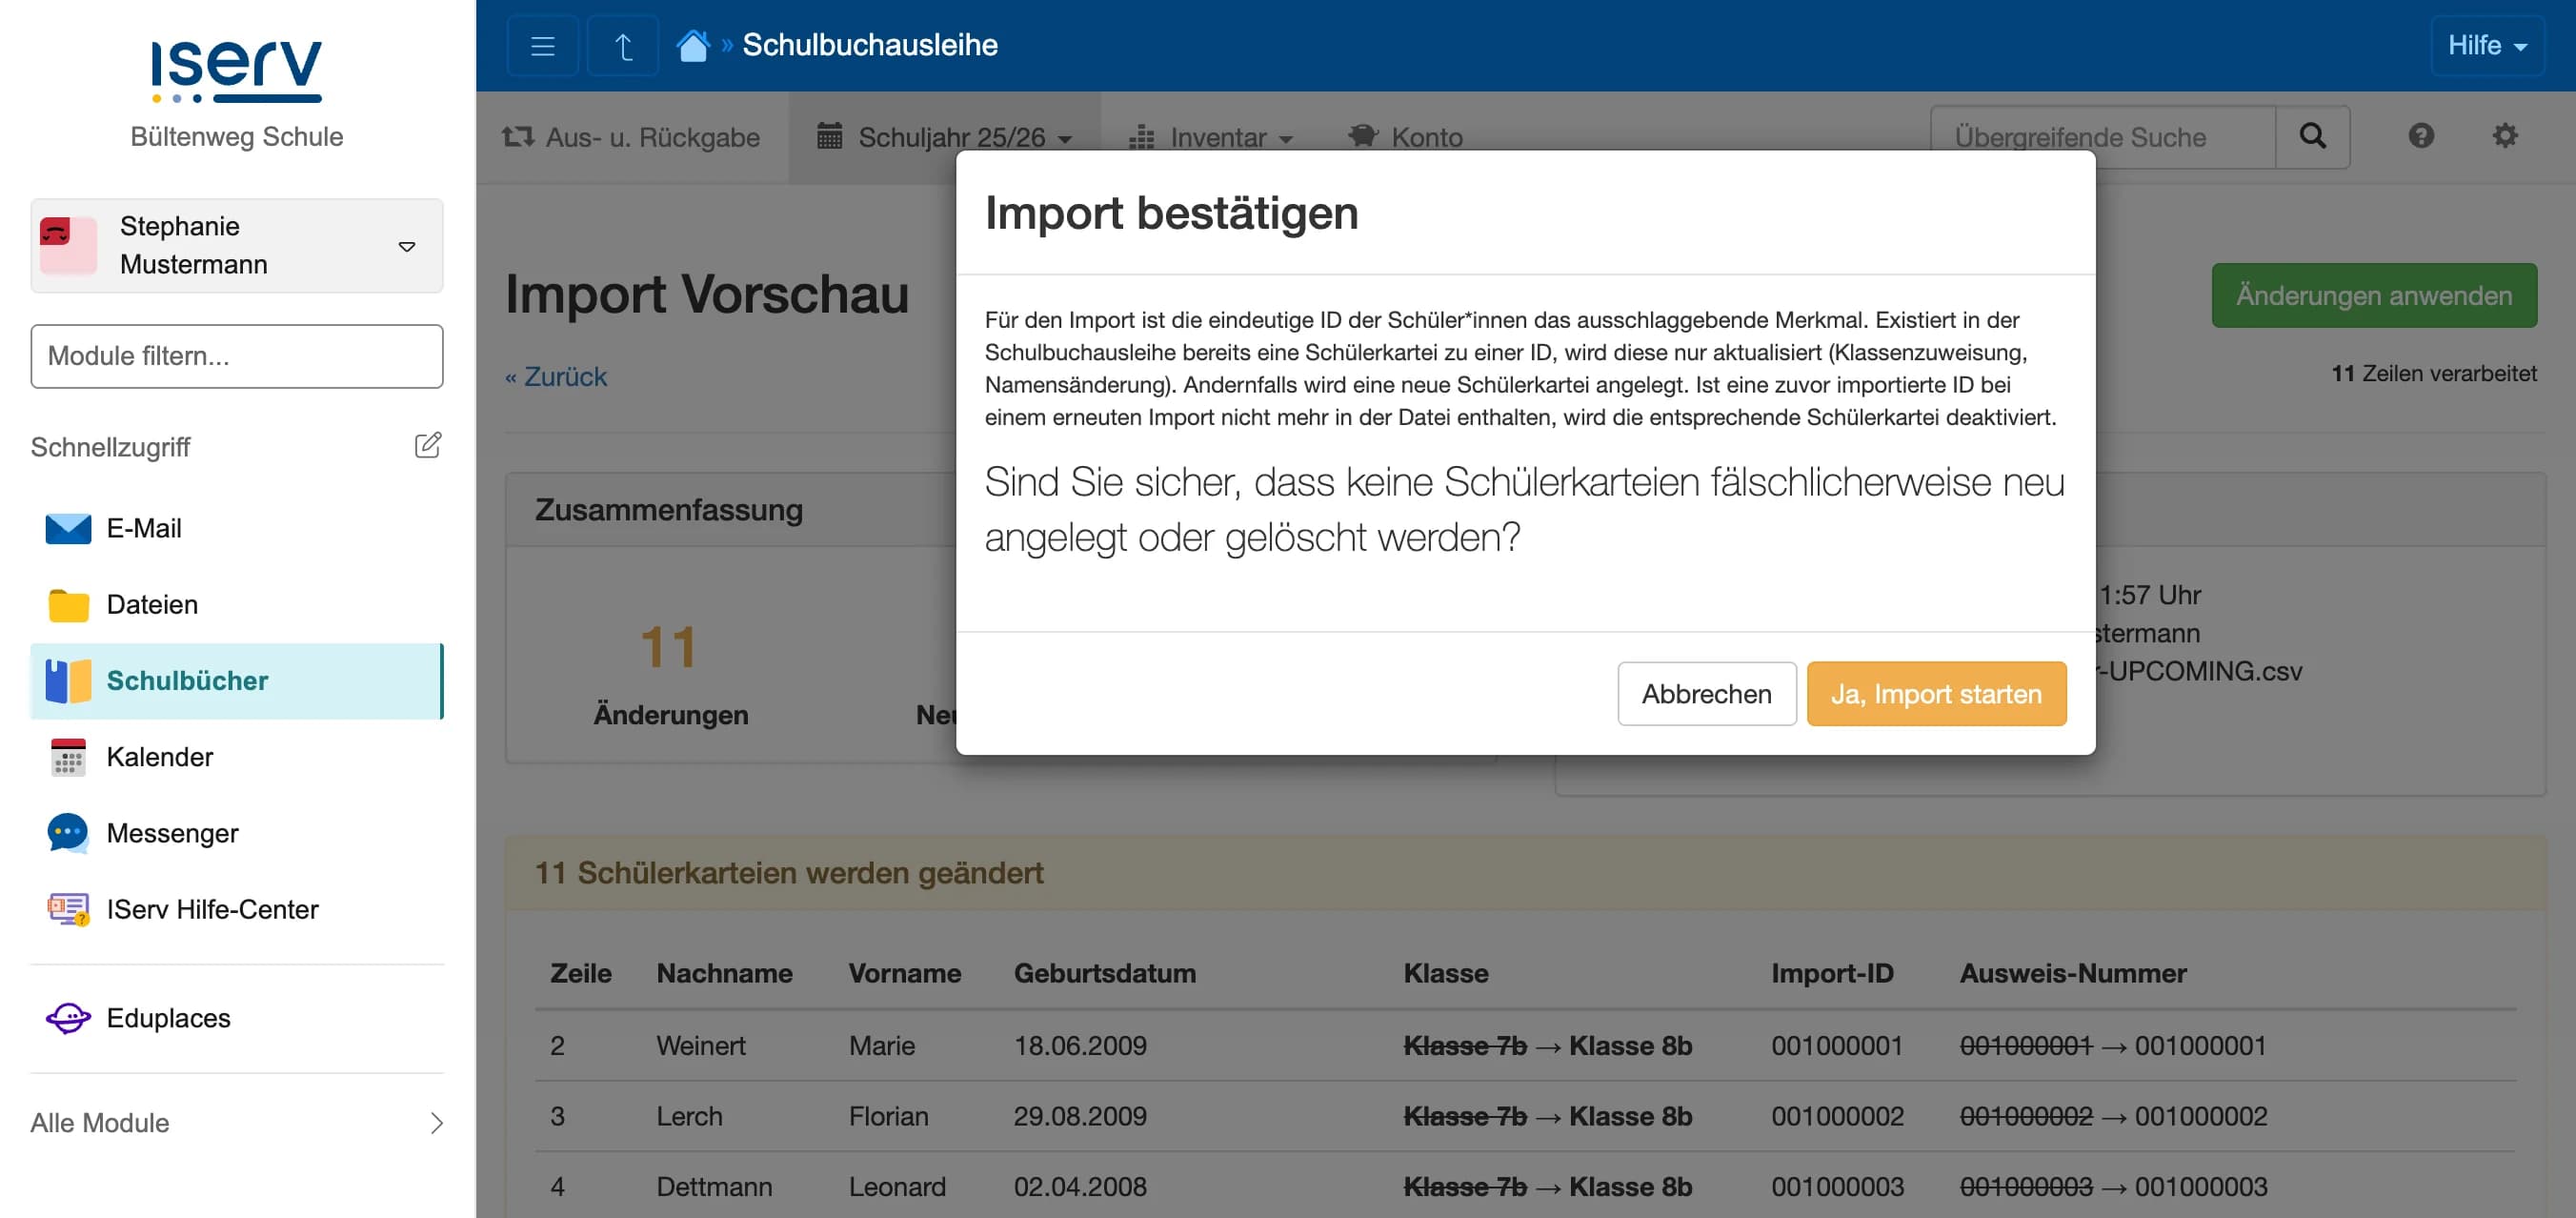
Task: Open the Aus- u. Rückgabe tab
Action: 630,137
